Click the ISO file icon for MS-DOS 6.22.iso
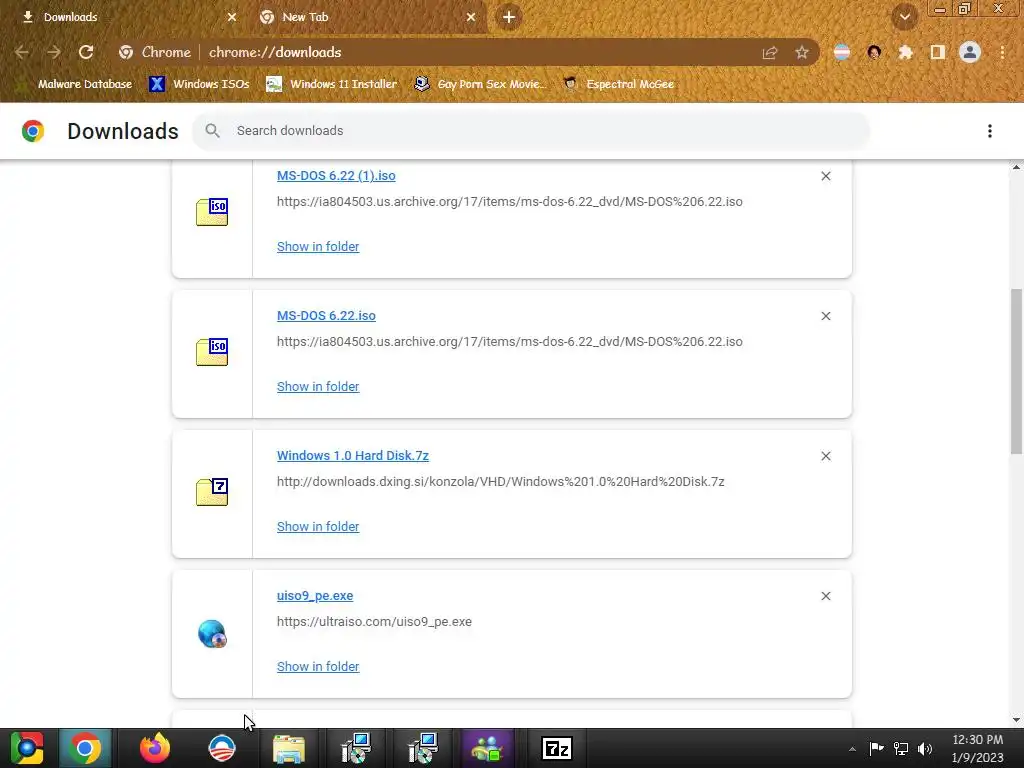 [212, 351]
